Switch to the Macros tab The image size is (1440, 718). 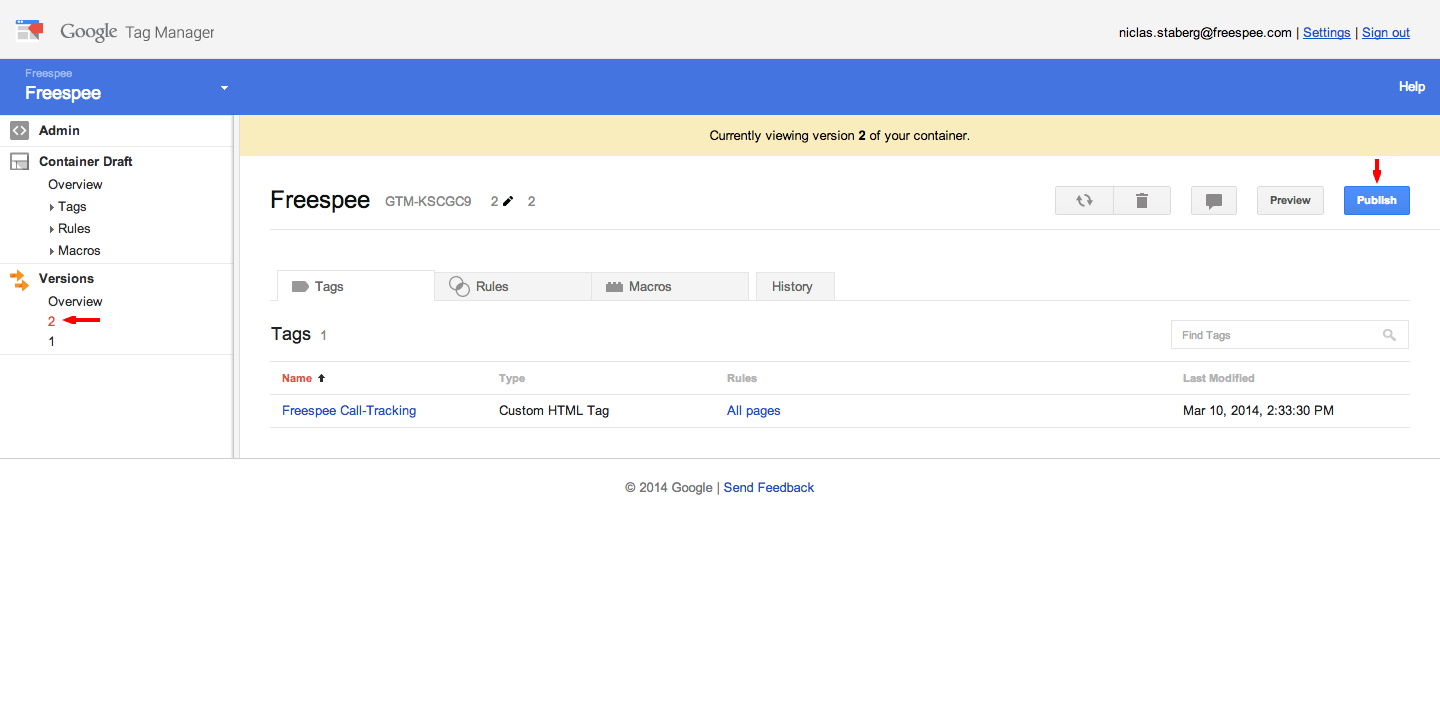click(670, 286)
